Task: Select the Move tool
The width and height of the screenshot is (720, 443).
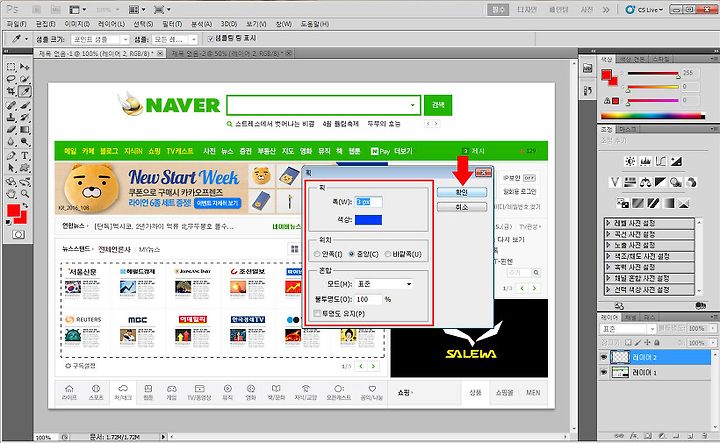Action: tap(25, 67)
